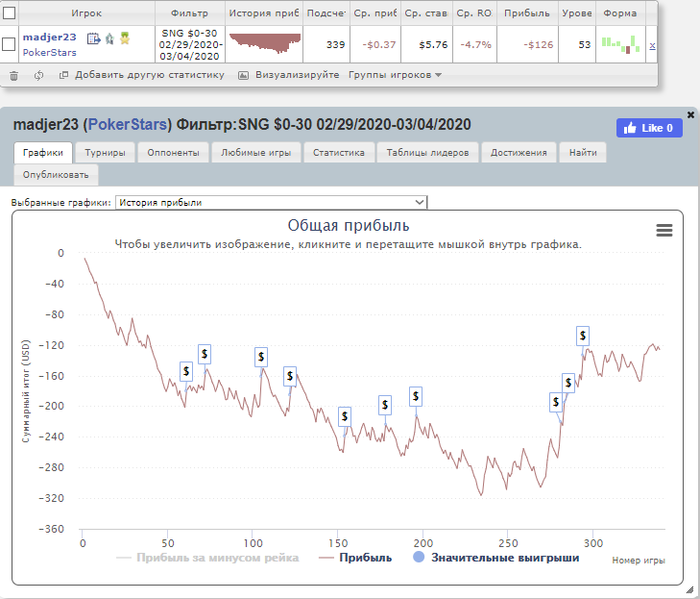Switch to the Графики tab
700x599 pixels.
point(43,153)
